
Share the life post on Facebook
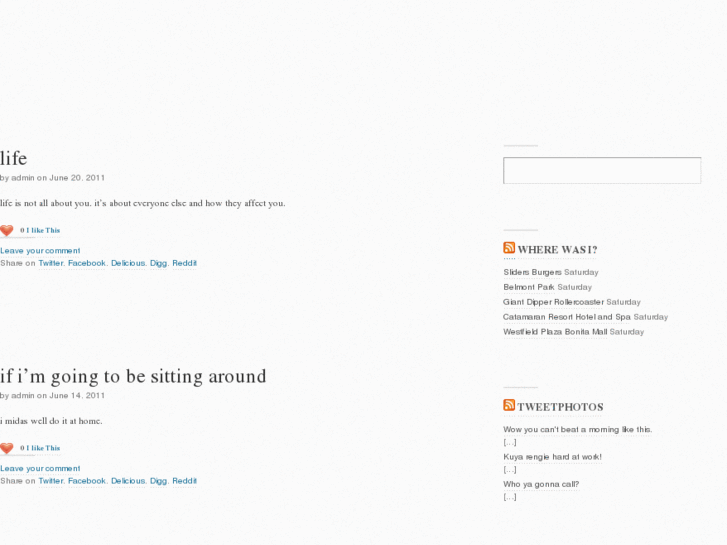[87, 263]
